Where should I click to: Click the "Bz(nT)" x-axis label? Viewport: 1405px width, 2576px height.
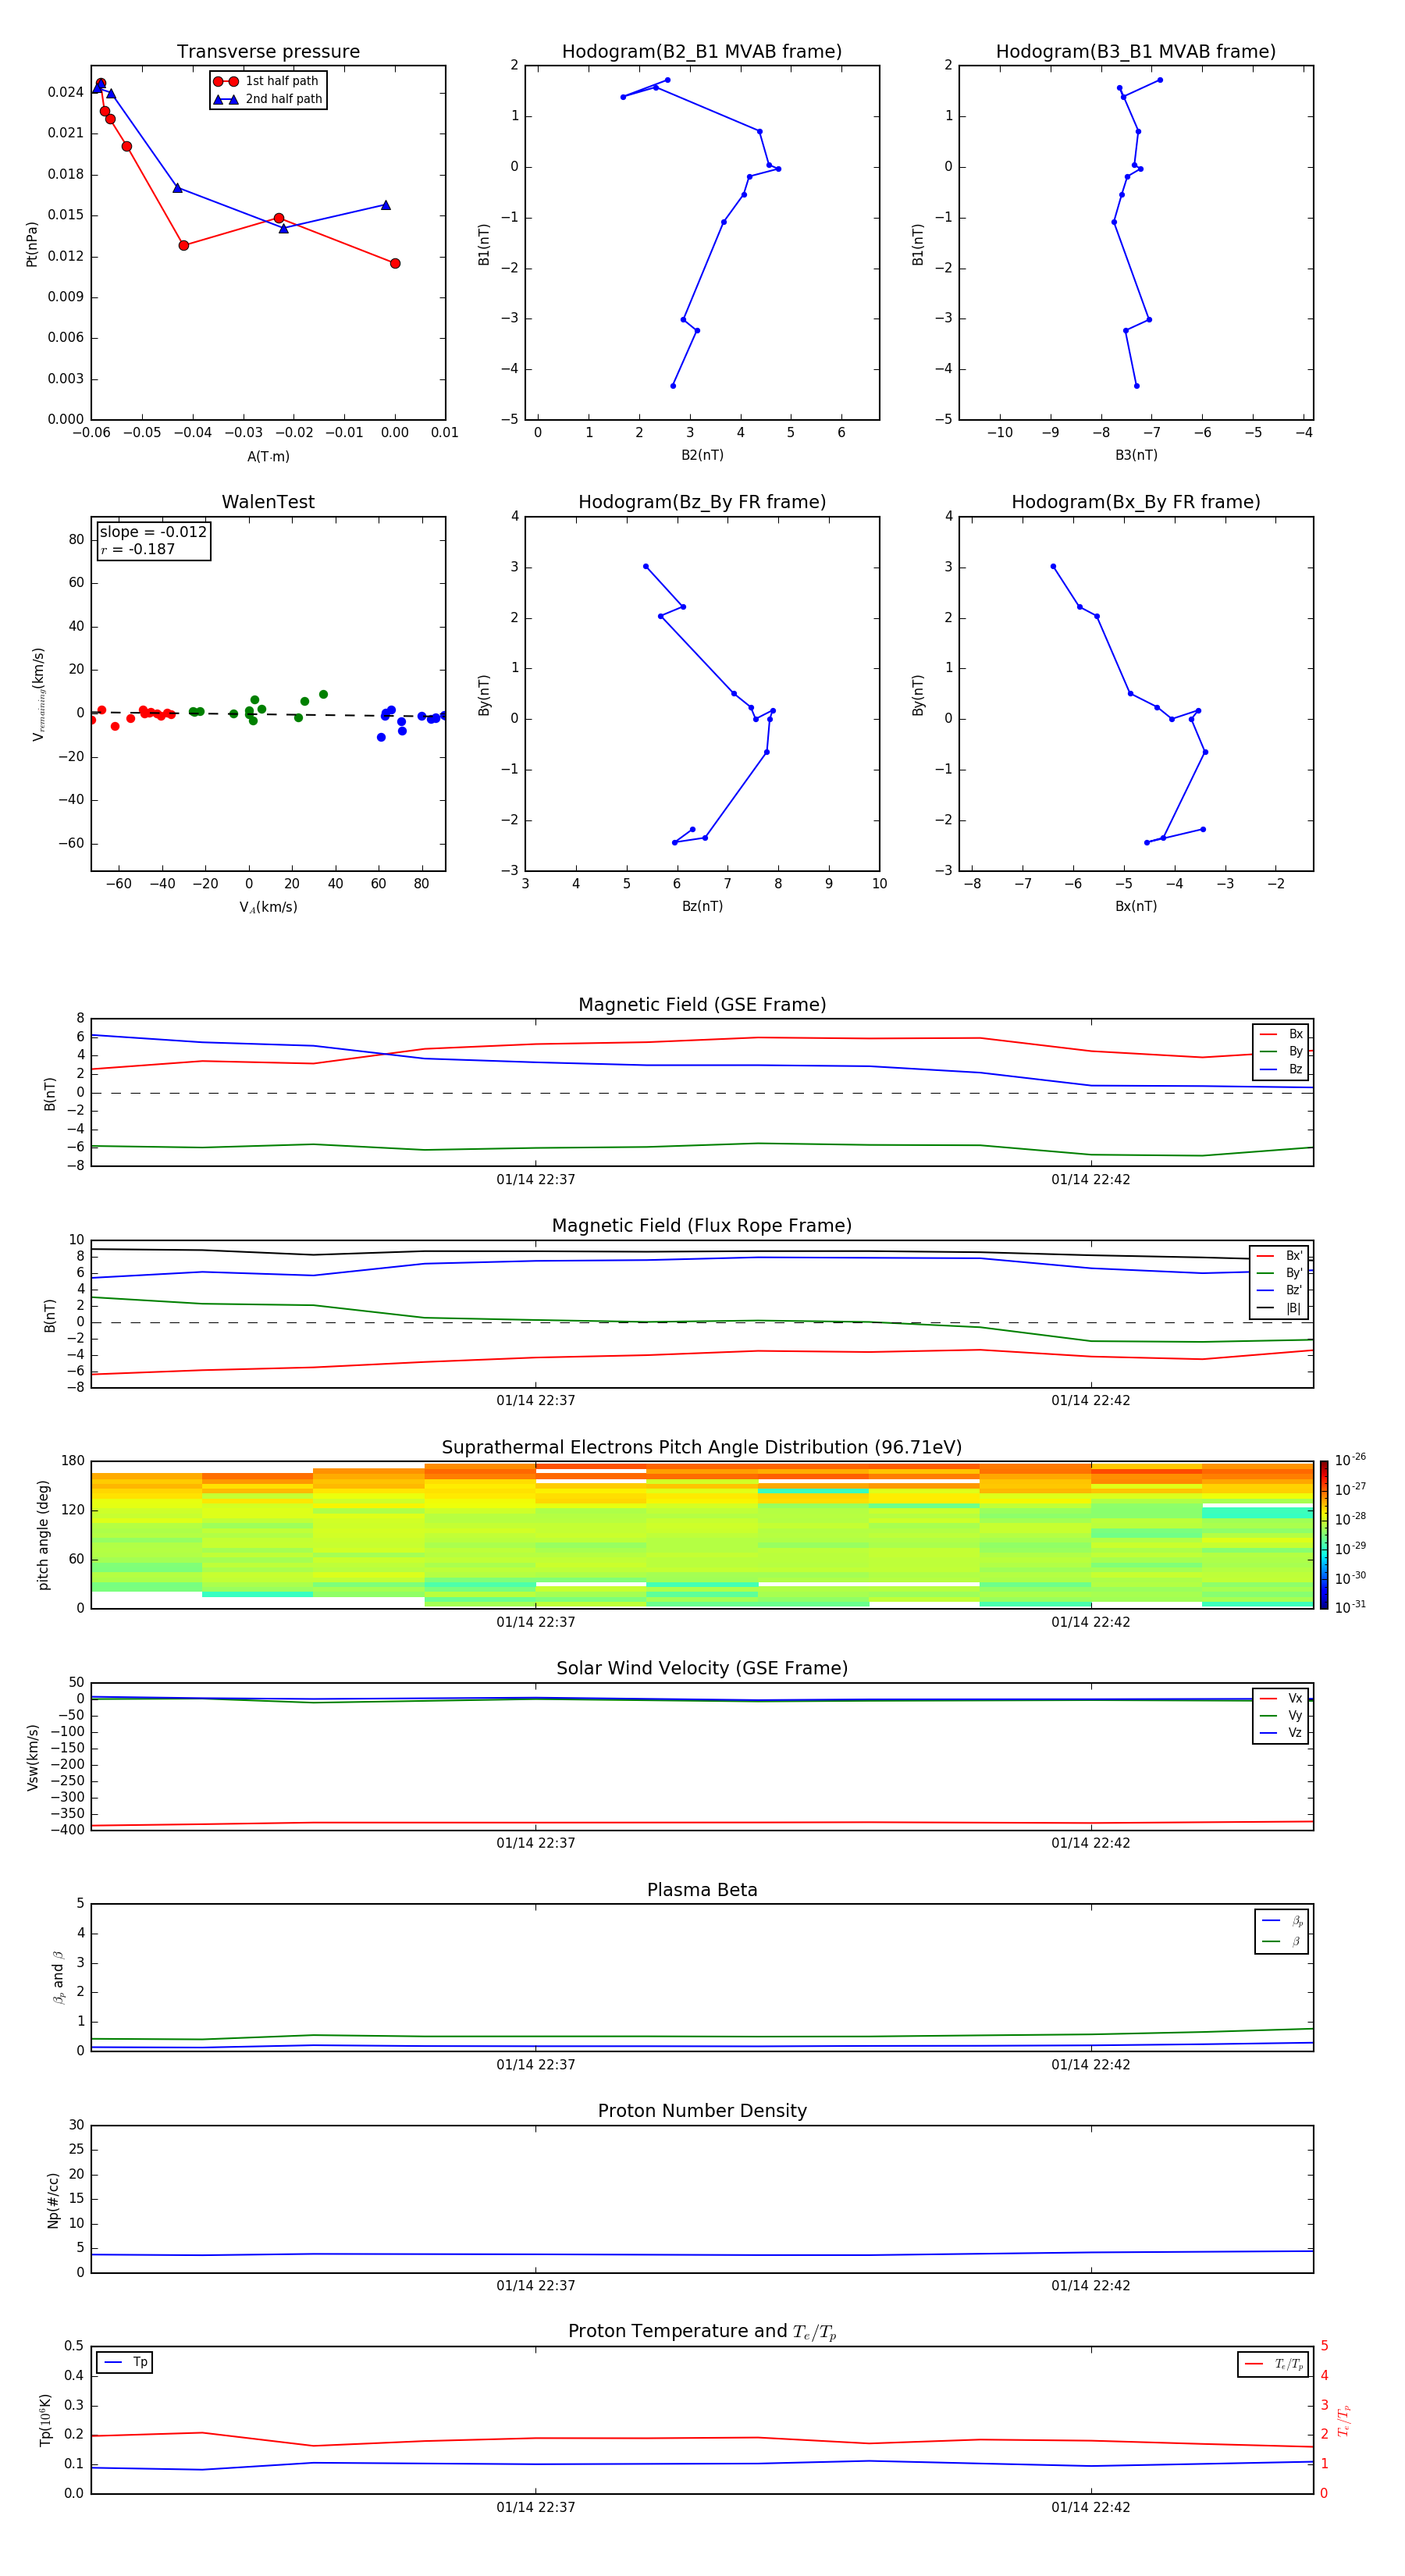(702, 906)
